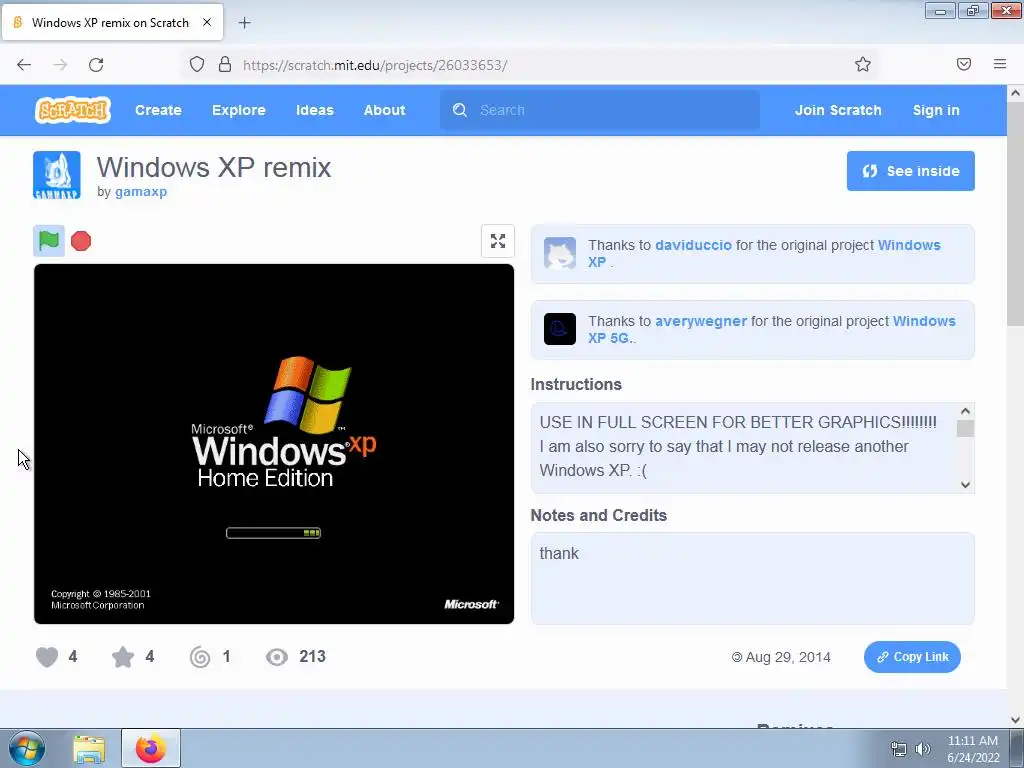Viewport: 1024px width, 768px height.
Task: Open the volume speaker tray icon
Action: (x=923, y=749)
